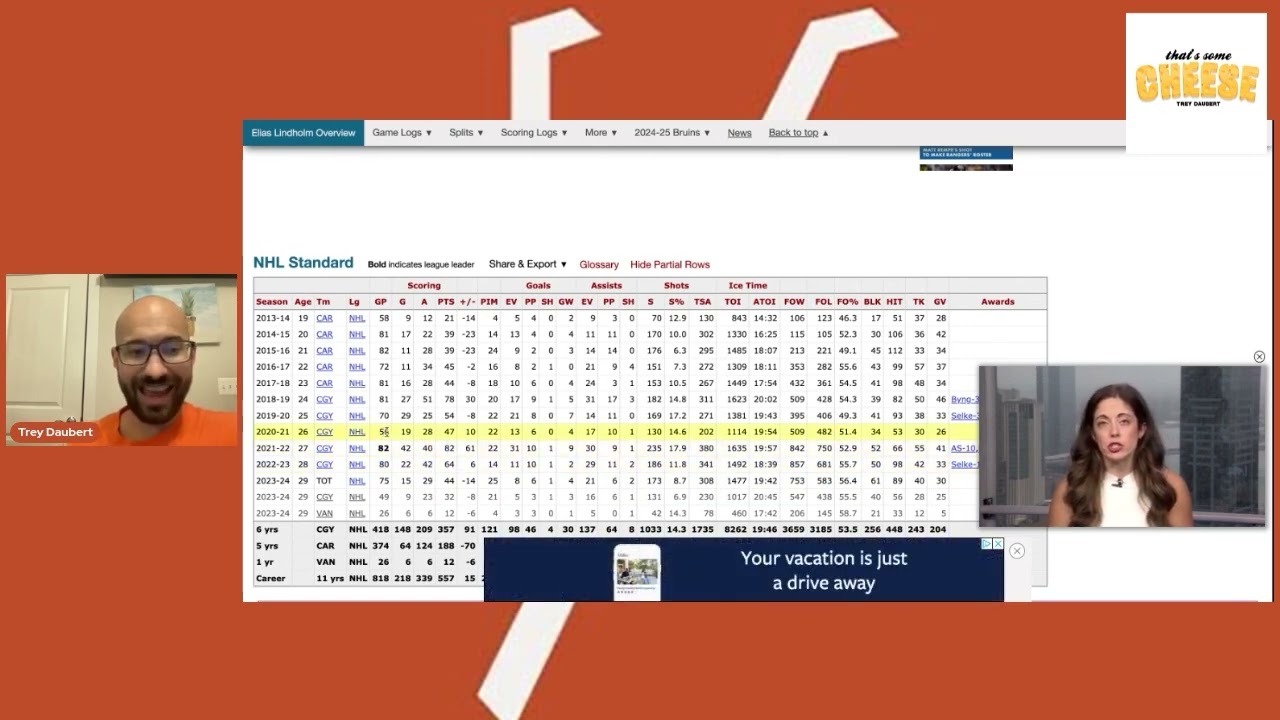The image size is (1280, 720).
Task: Click the That's Some Cheese logo
Action: [x=1196, y=83]
